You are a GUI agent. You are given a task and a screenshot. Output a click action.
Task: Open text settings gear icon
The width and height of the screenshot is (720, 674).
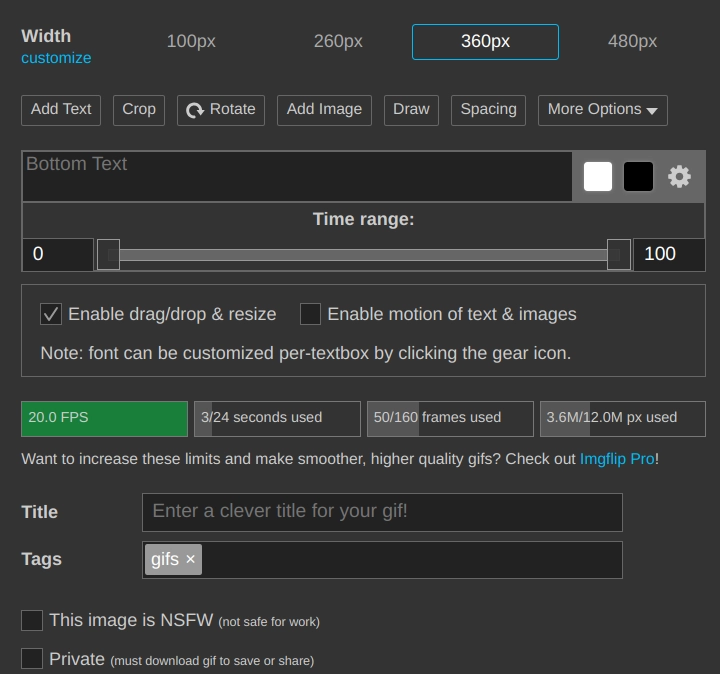click(x=679, y=177)
